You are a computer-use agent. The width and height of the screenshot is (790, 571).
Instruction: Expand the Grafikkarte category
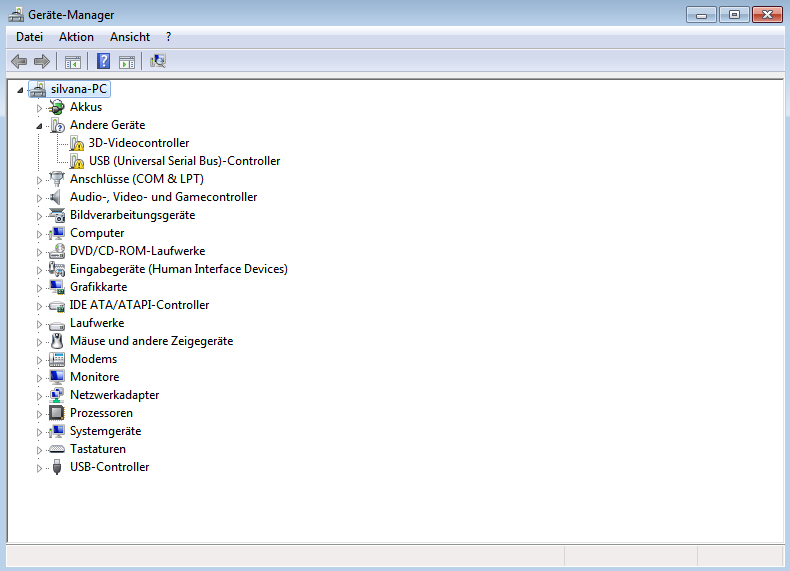tap(40, 287)
